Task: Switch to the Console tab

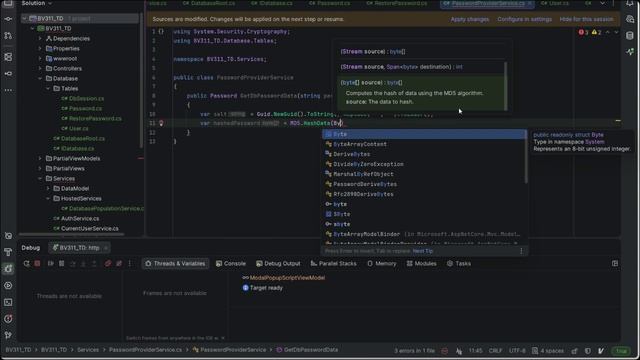Action: 231,264
